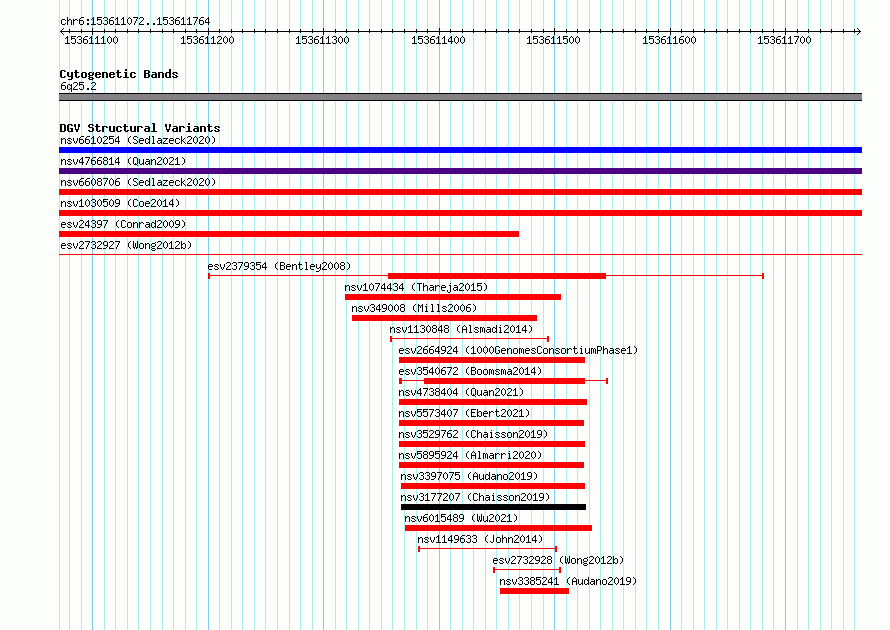
Task: Open the nsv1030509 (Coe2014) label
Action: coord(120,203)
